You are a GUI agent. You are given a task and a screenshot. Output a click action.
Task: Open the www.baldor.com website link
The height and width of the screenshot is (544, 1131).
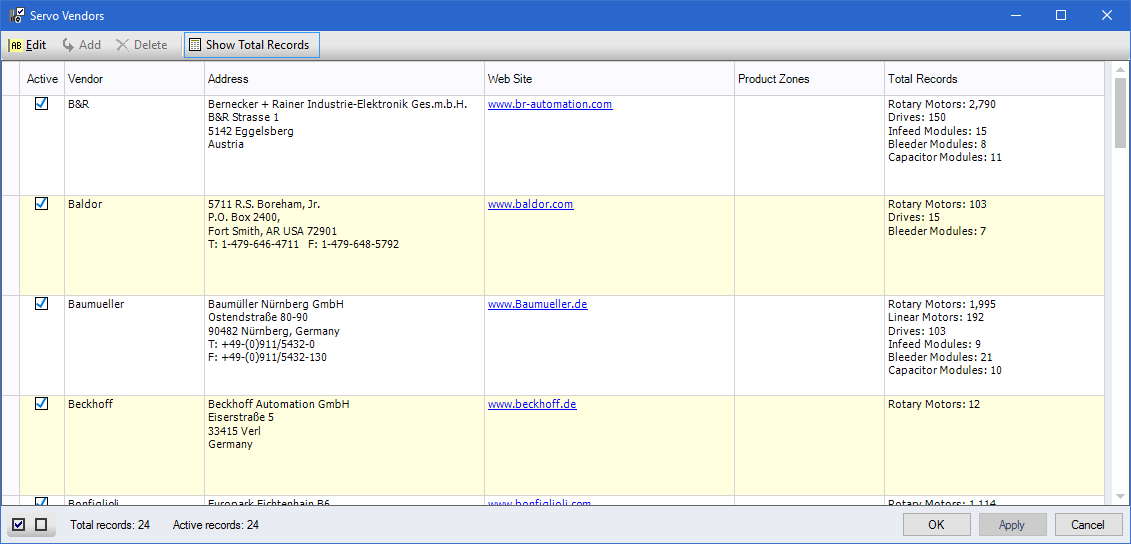point(530,204)
